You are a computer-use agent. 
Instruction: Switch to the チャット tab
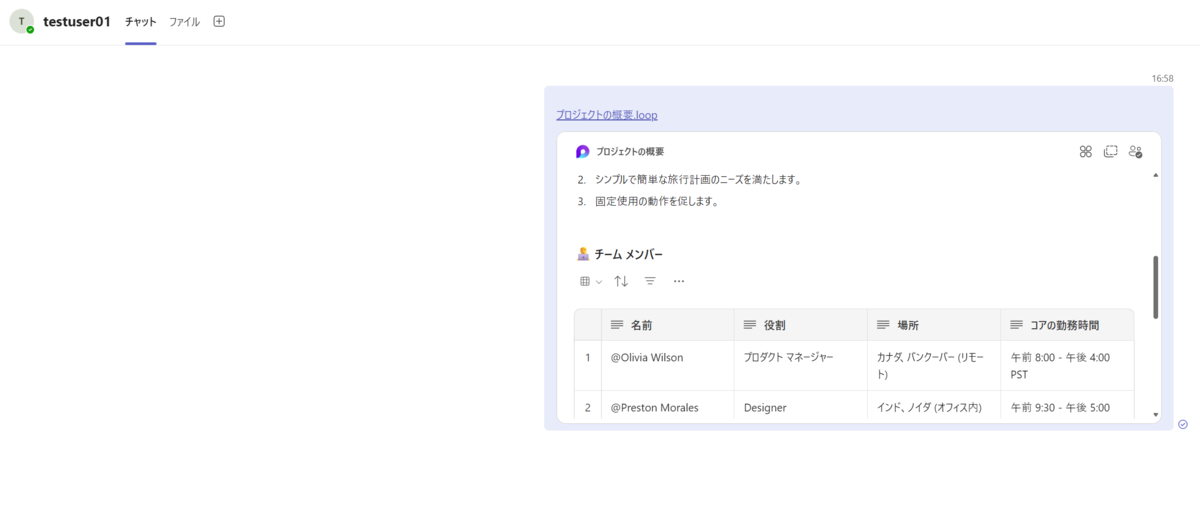point(140,21)
